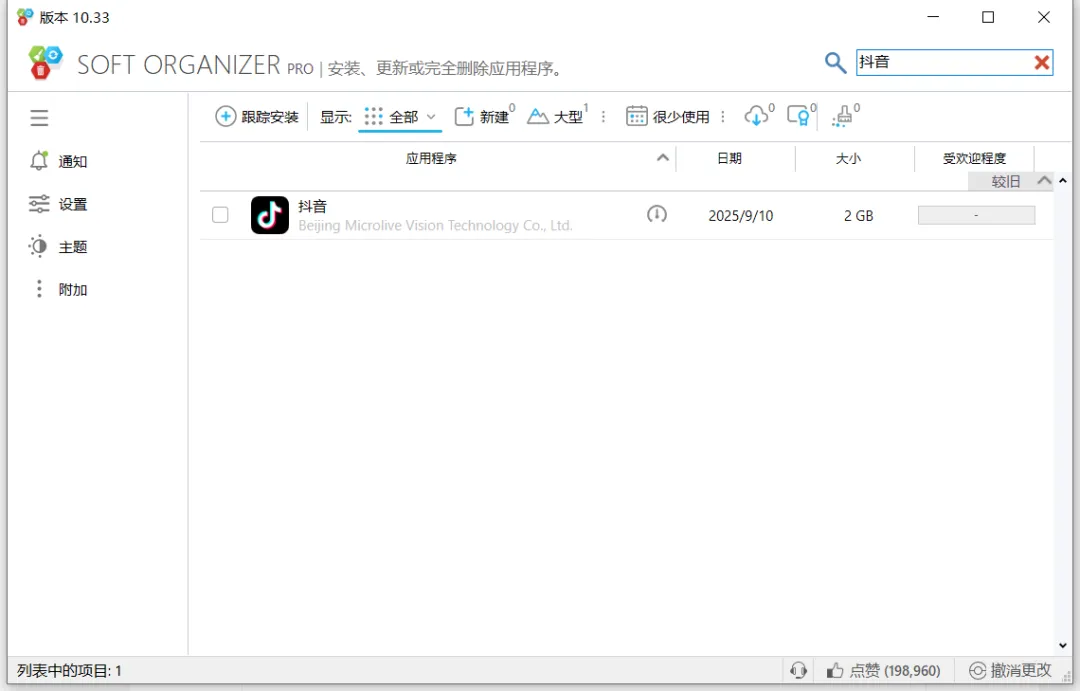Click the sort arrow in 应用程序 header
Viewport: 1080px width, 691px height.
[663, 158]
